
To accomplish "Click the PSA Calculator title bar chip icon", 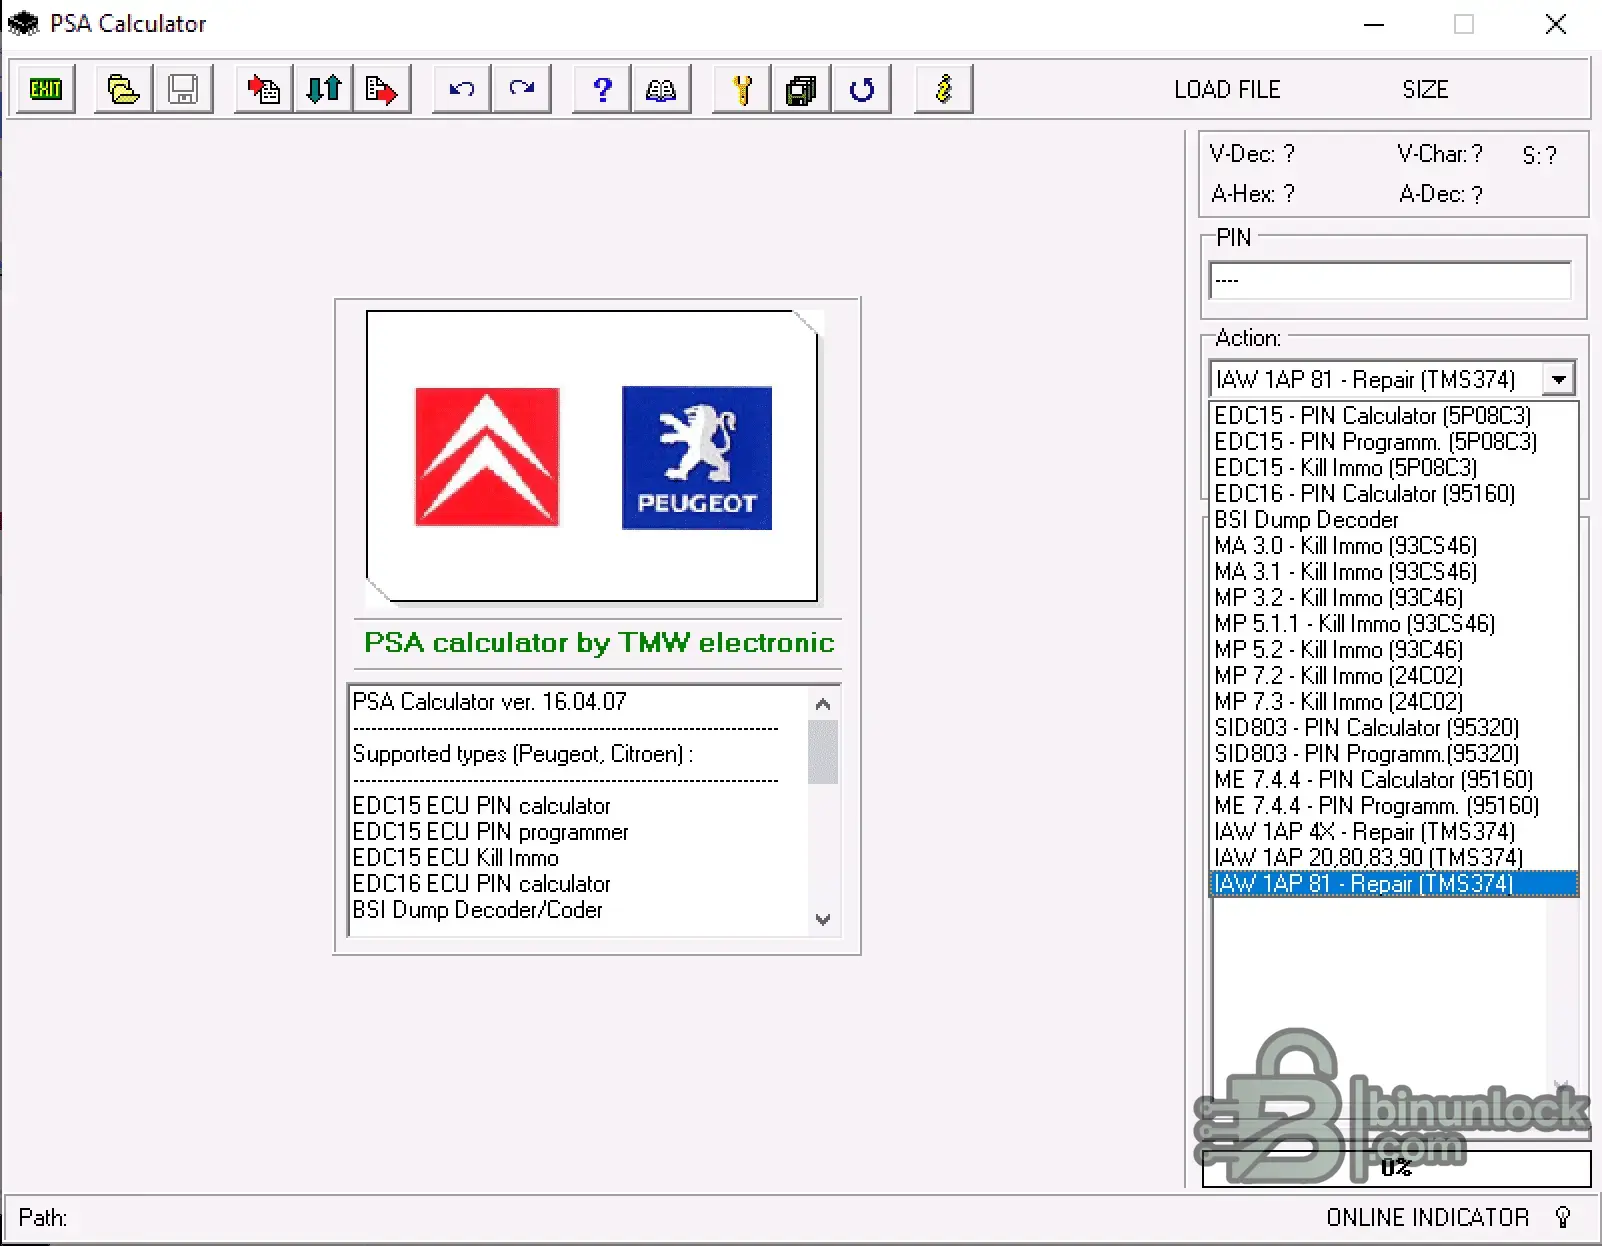I will click(x=23, y=23).
